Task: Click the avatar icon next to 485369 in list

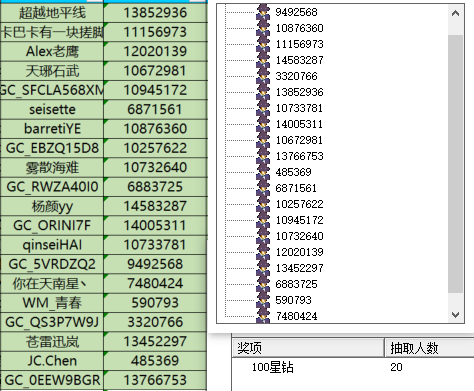Action: point(263,172)
